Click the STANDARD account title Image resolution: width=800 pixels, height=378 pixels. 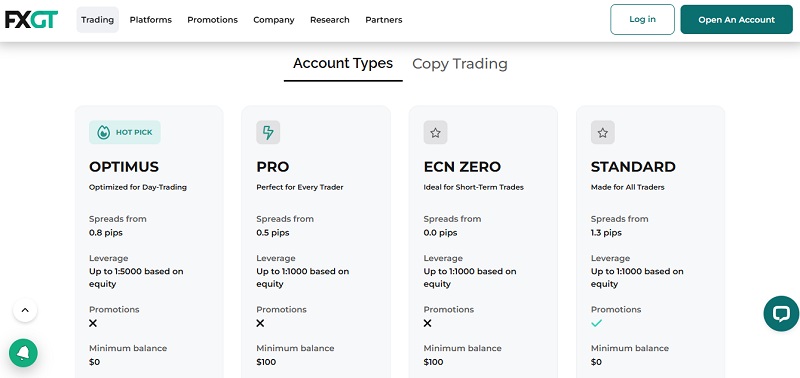pyautogui.click(x=633, y=167)
